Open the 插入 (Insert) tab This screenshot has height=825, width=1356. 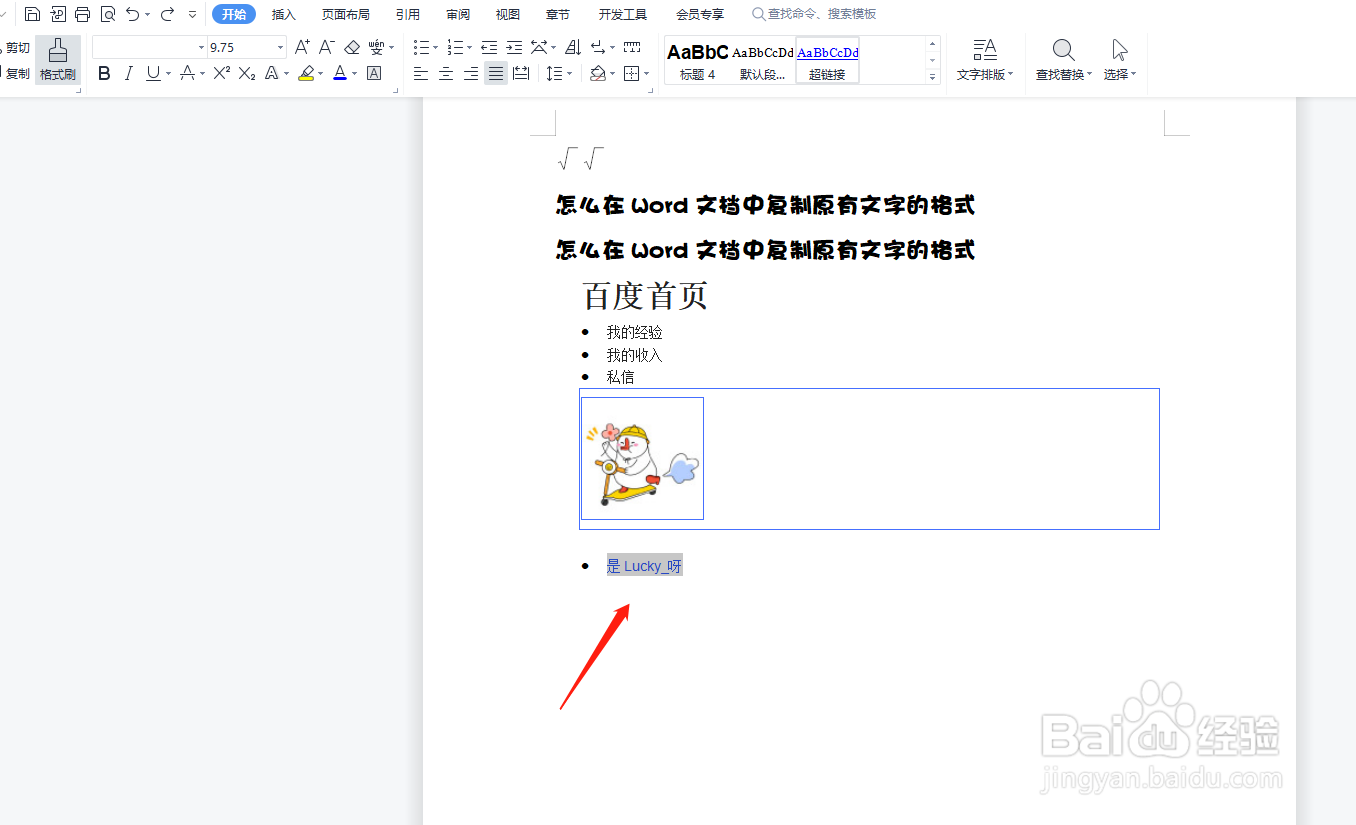coord(284,14)
